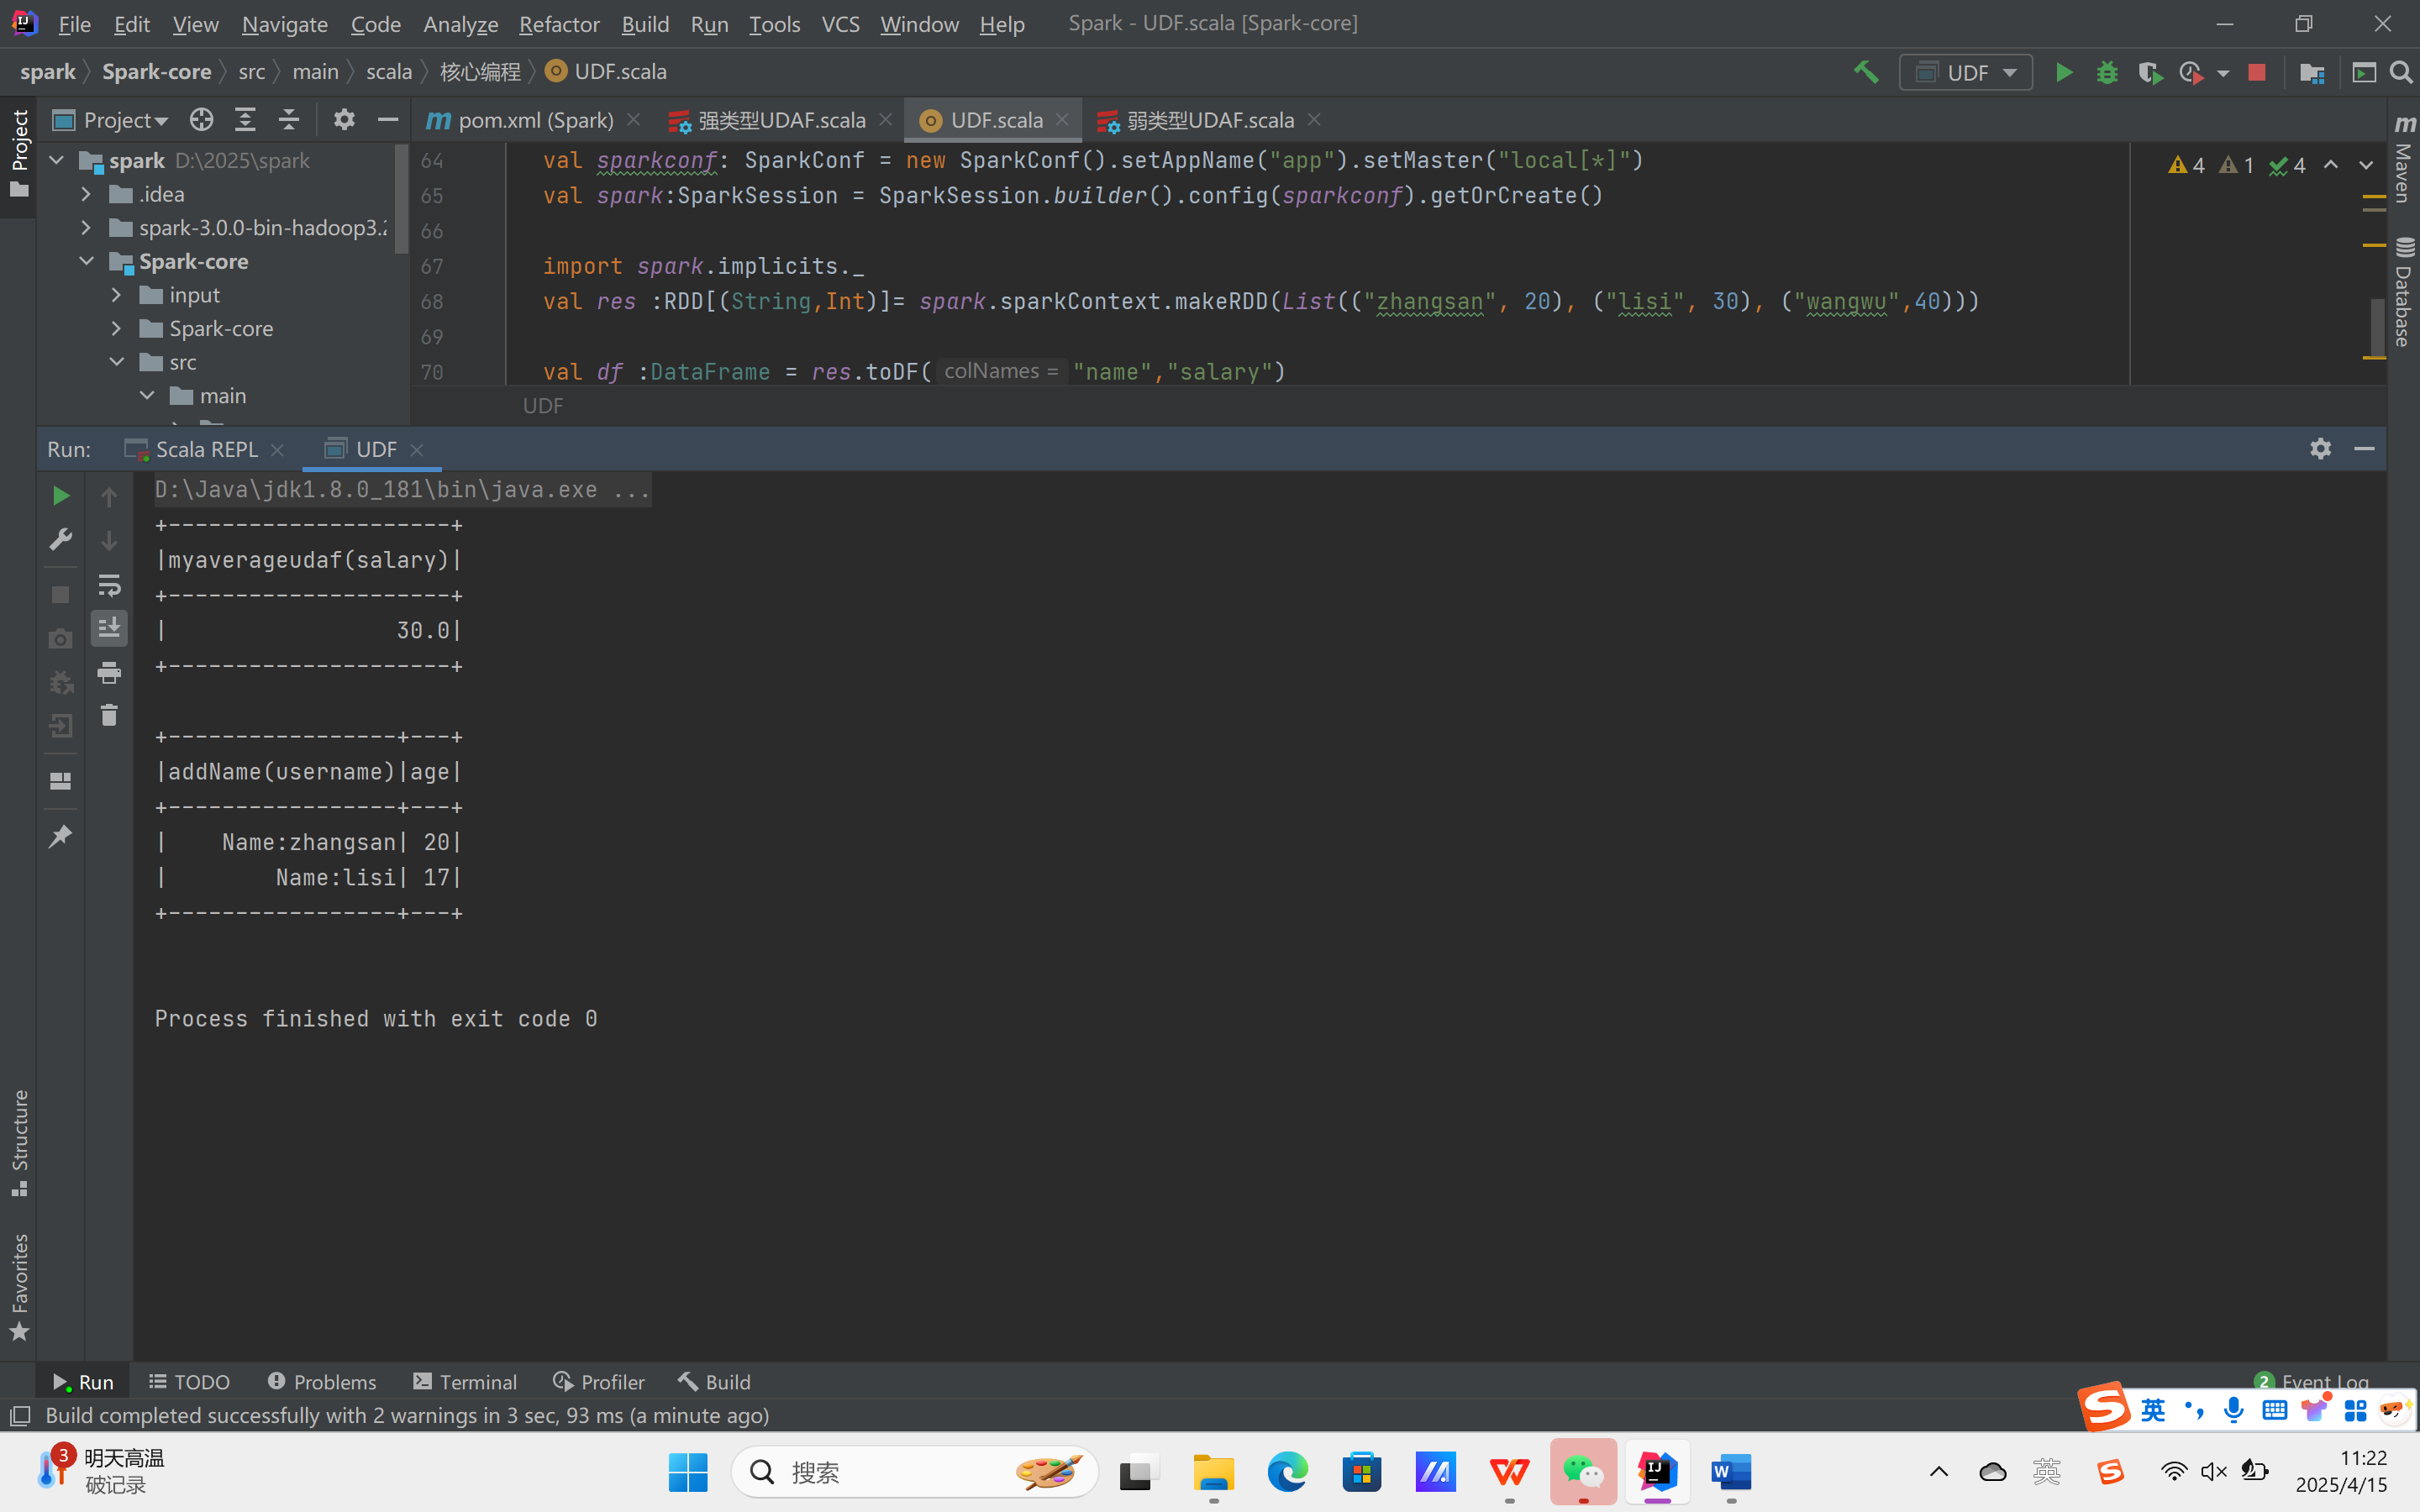The height and width of the screenshot is (1512, 2420).
Task: Open Microsoft Edge from the Windows taskbar
Action: click(1287, 1472)
